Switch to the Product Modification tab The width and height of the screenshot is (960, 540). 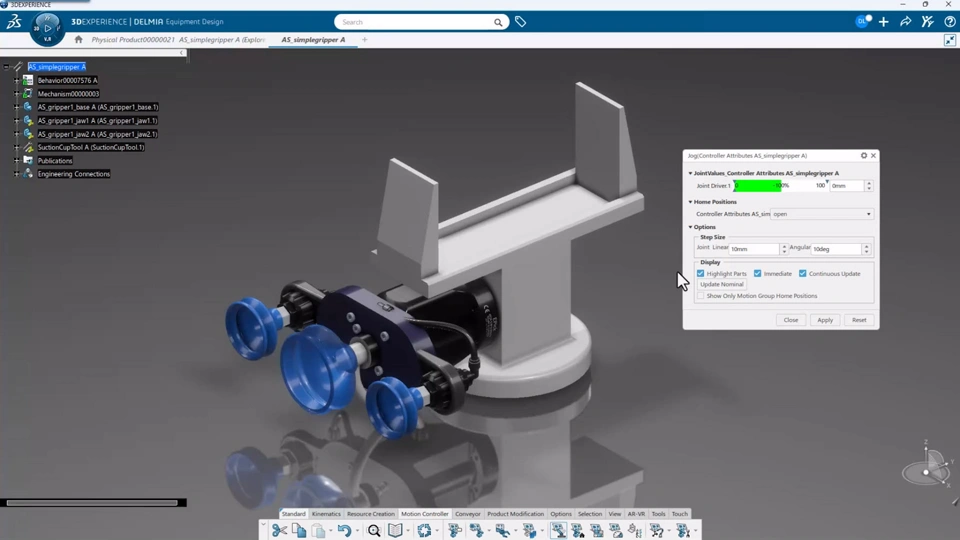pos(515,514)
